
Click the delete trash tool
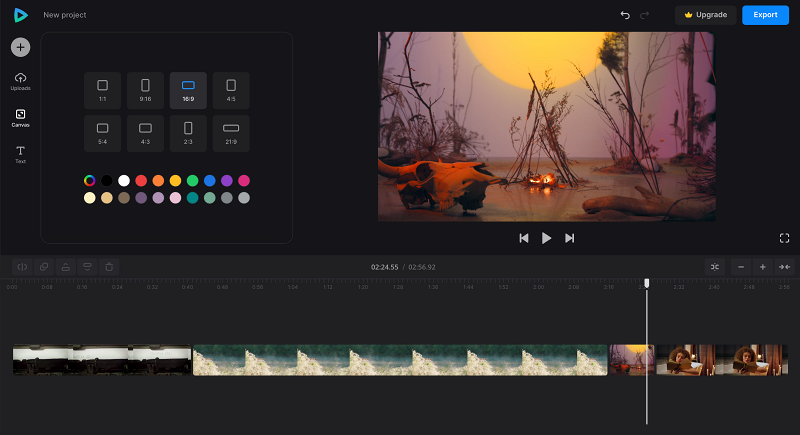coord(109,267)
